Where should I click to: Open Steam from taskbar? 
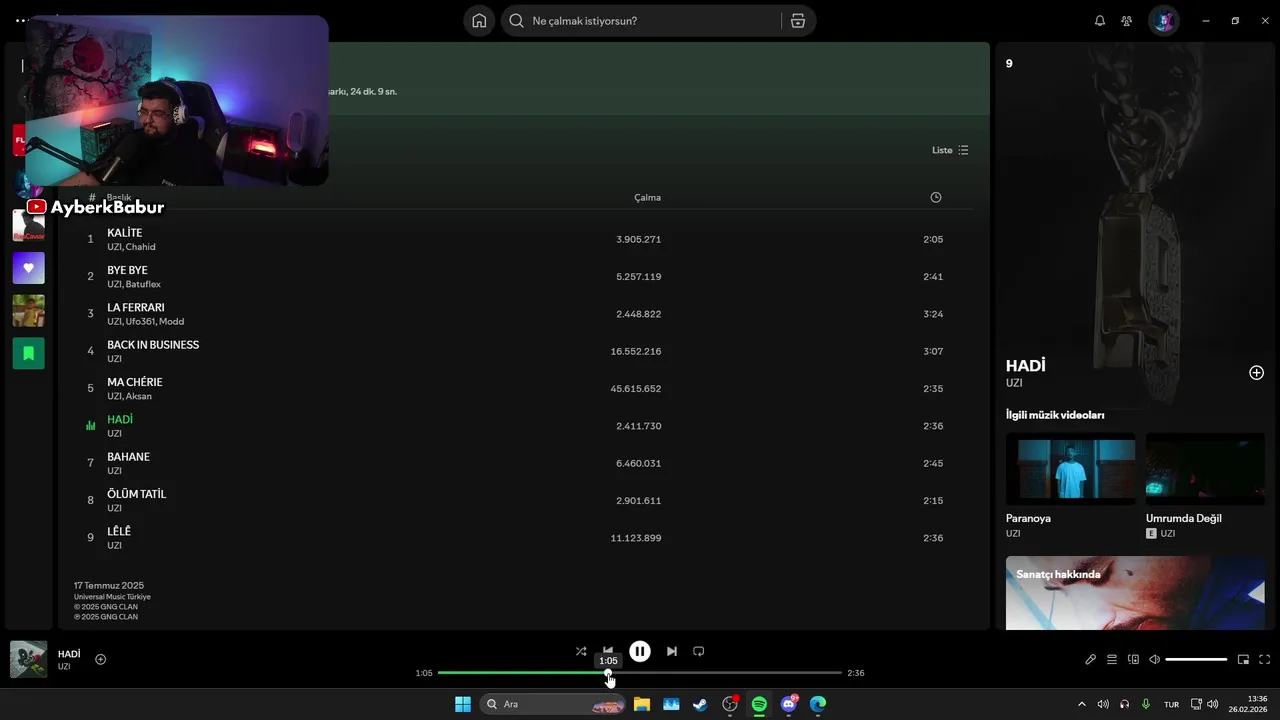pyautogui.click(x=700, y=704)
